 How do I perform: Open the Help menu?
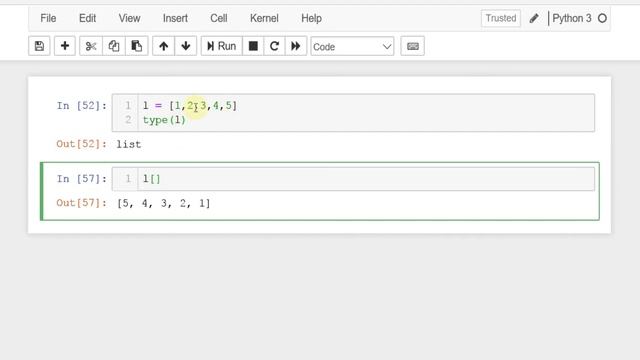[x=311, y=18]
